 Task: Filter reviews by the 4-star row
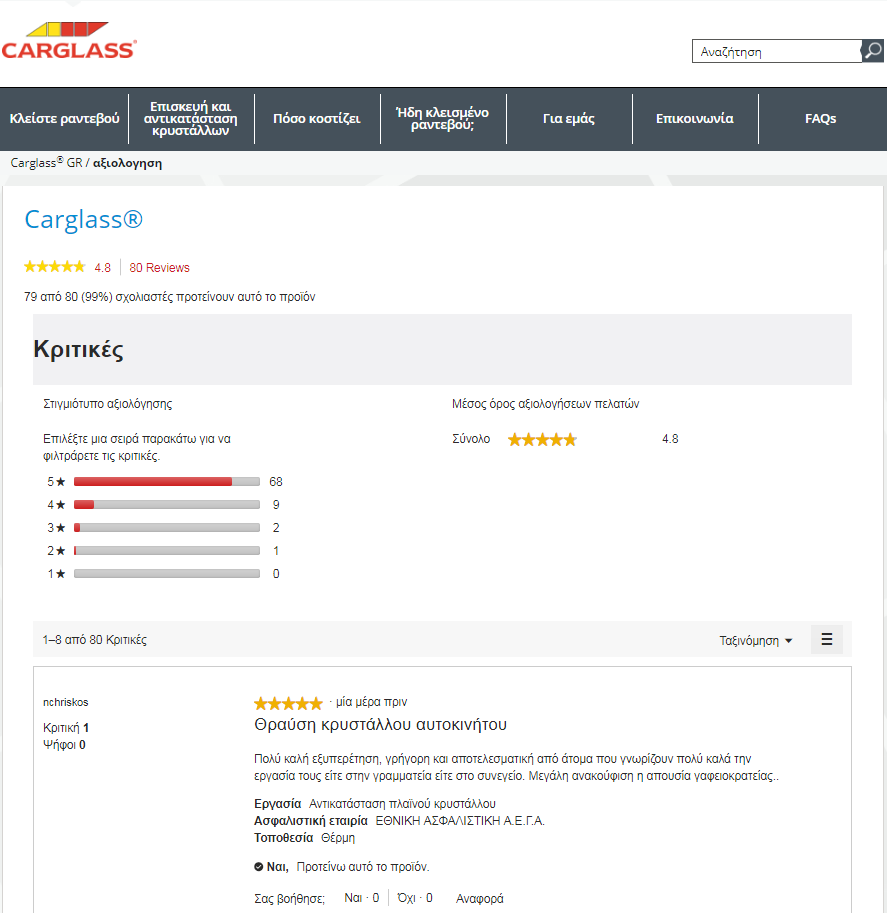pyautogui.click(x=166, y=505)
